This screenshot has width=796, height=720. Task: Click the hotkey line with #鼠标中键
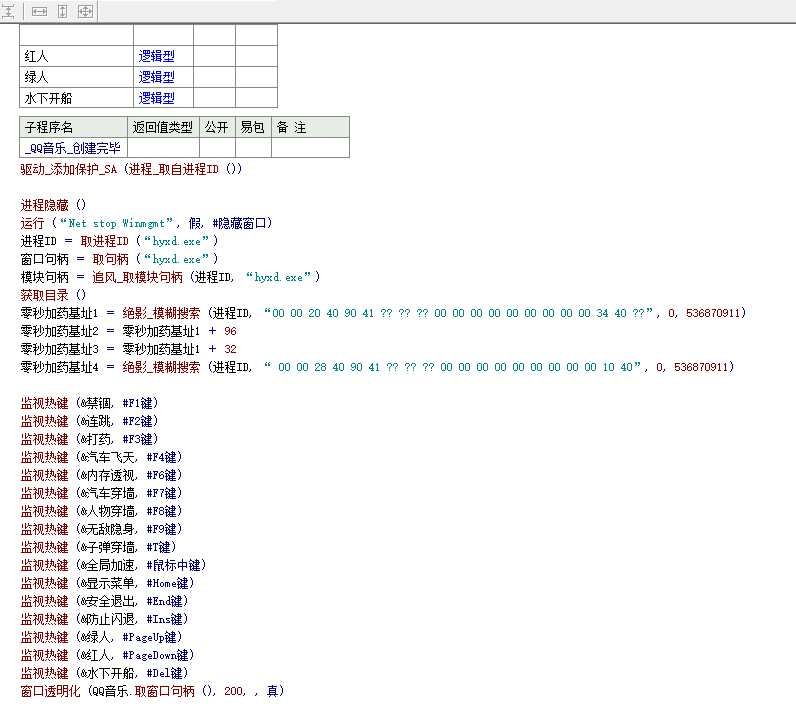114,565
